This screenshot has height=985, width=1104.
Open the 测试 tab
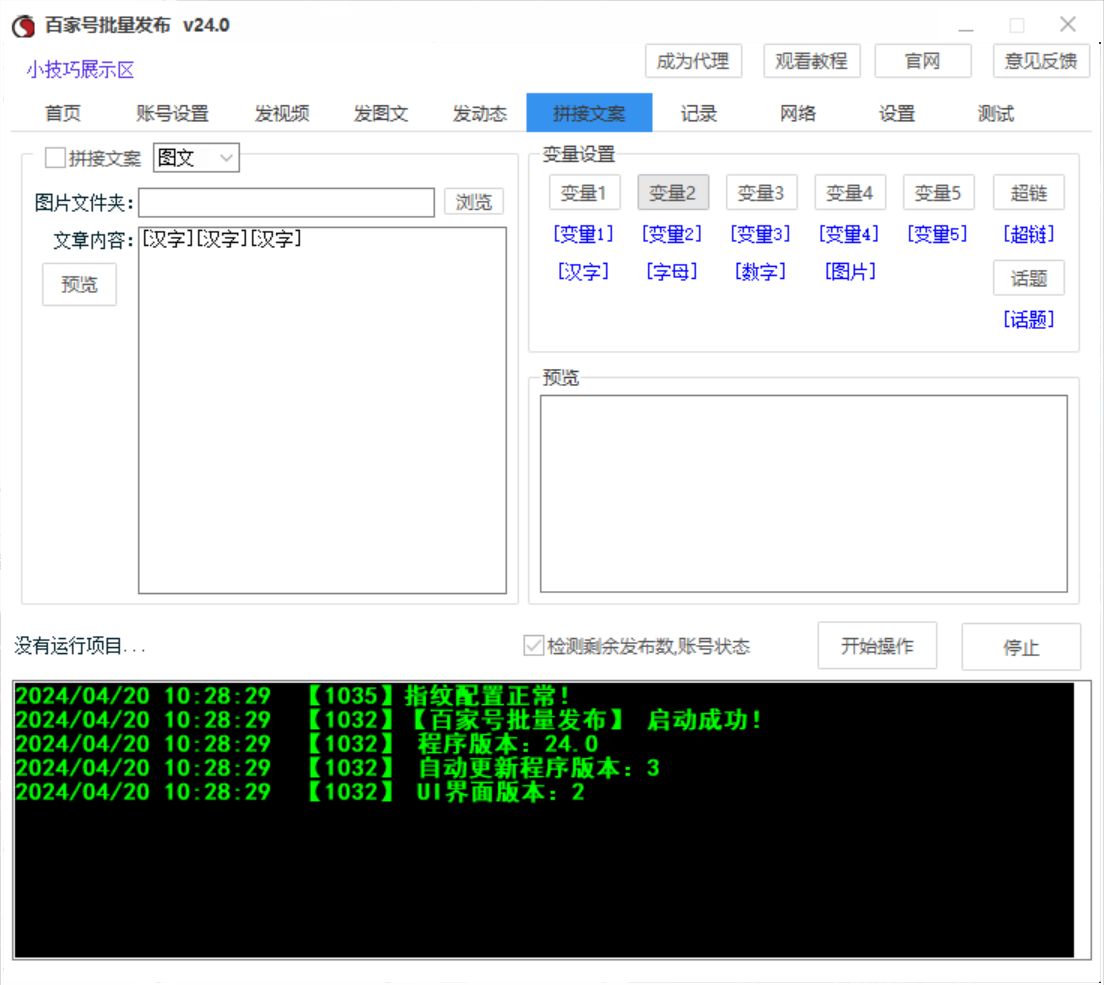tap(996, 113)
